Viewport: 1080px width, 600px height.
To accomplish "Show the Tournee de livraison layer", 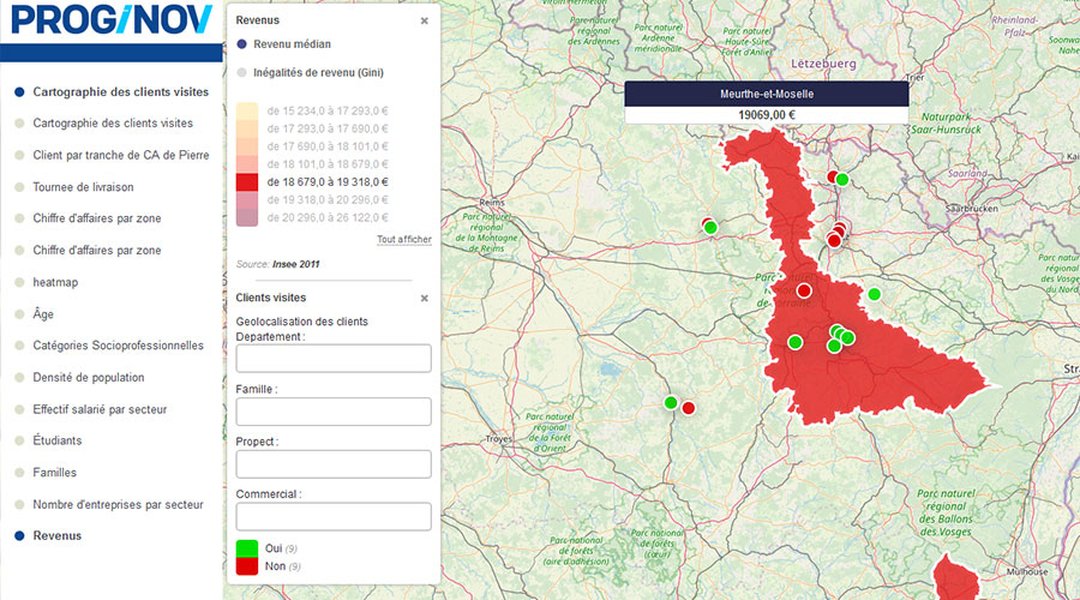I will pos(83,187).
